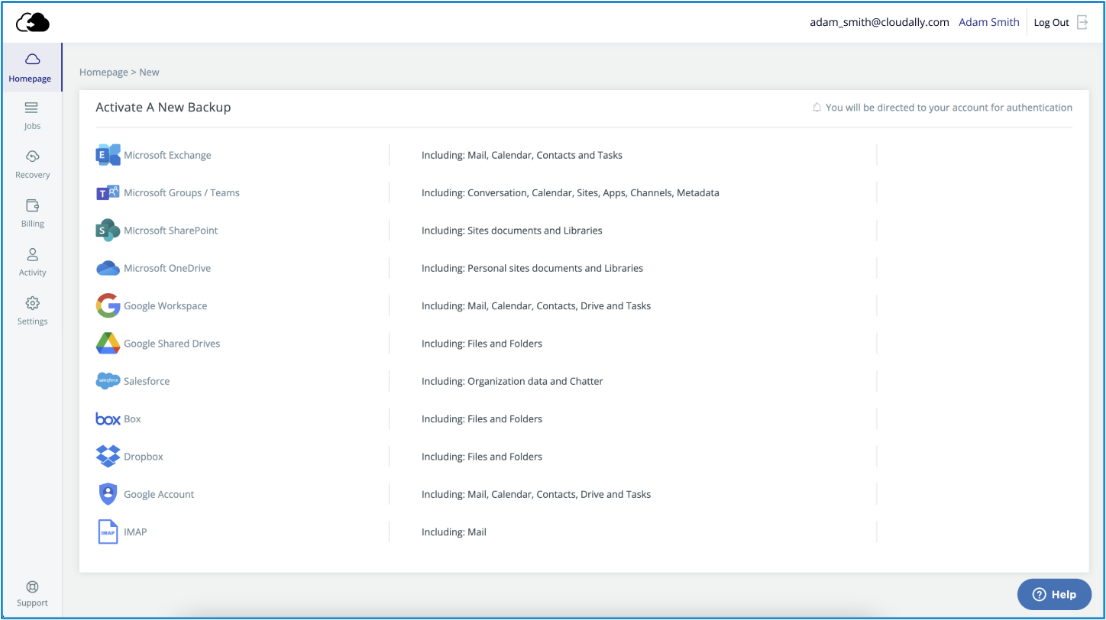Choose the Google Account backup label
This screenshot has width=1106, height=620.
coord(159,494)
